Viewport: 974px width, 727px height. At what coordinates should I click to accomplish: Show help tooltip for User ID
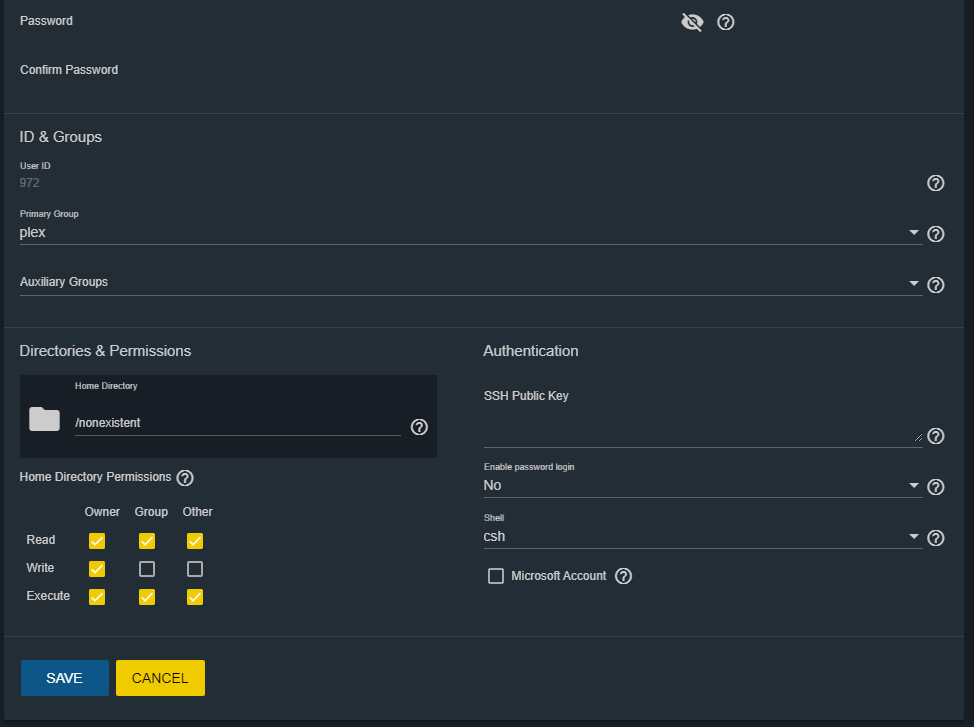936,183
